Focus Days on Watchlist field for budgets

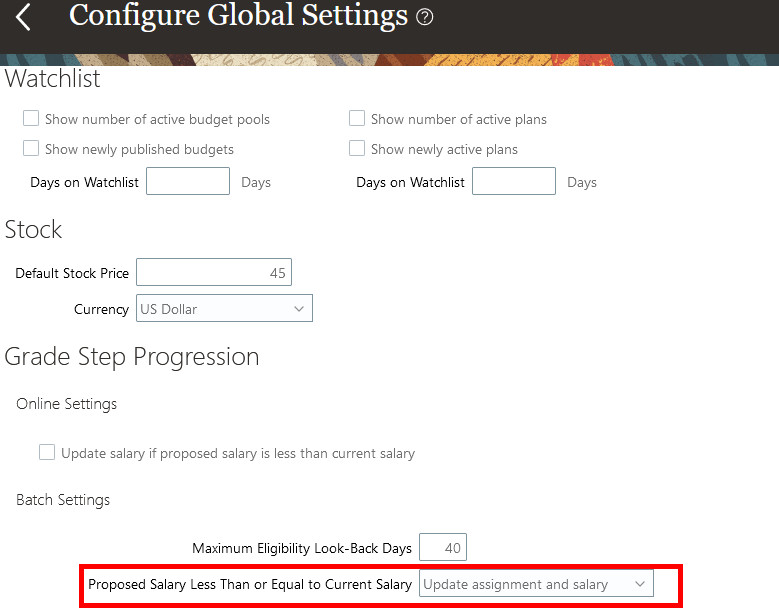[x=188, y=182]
